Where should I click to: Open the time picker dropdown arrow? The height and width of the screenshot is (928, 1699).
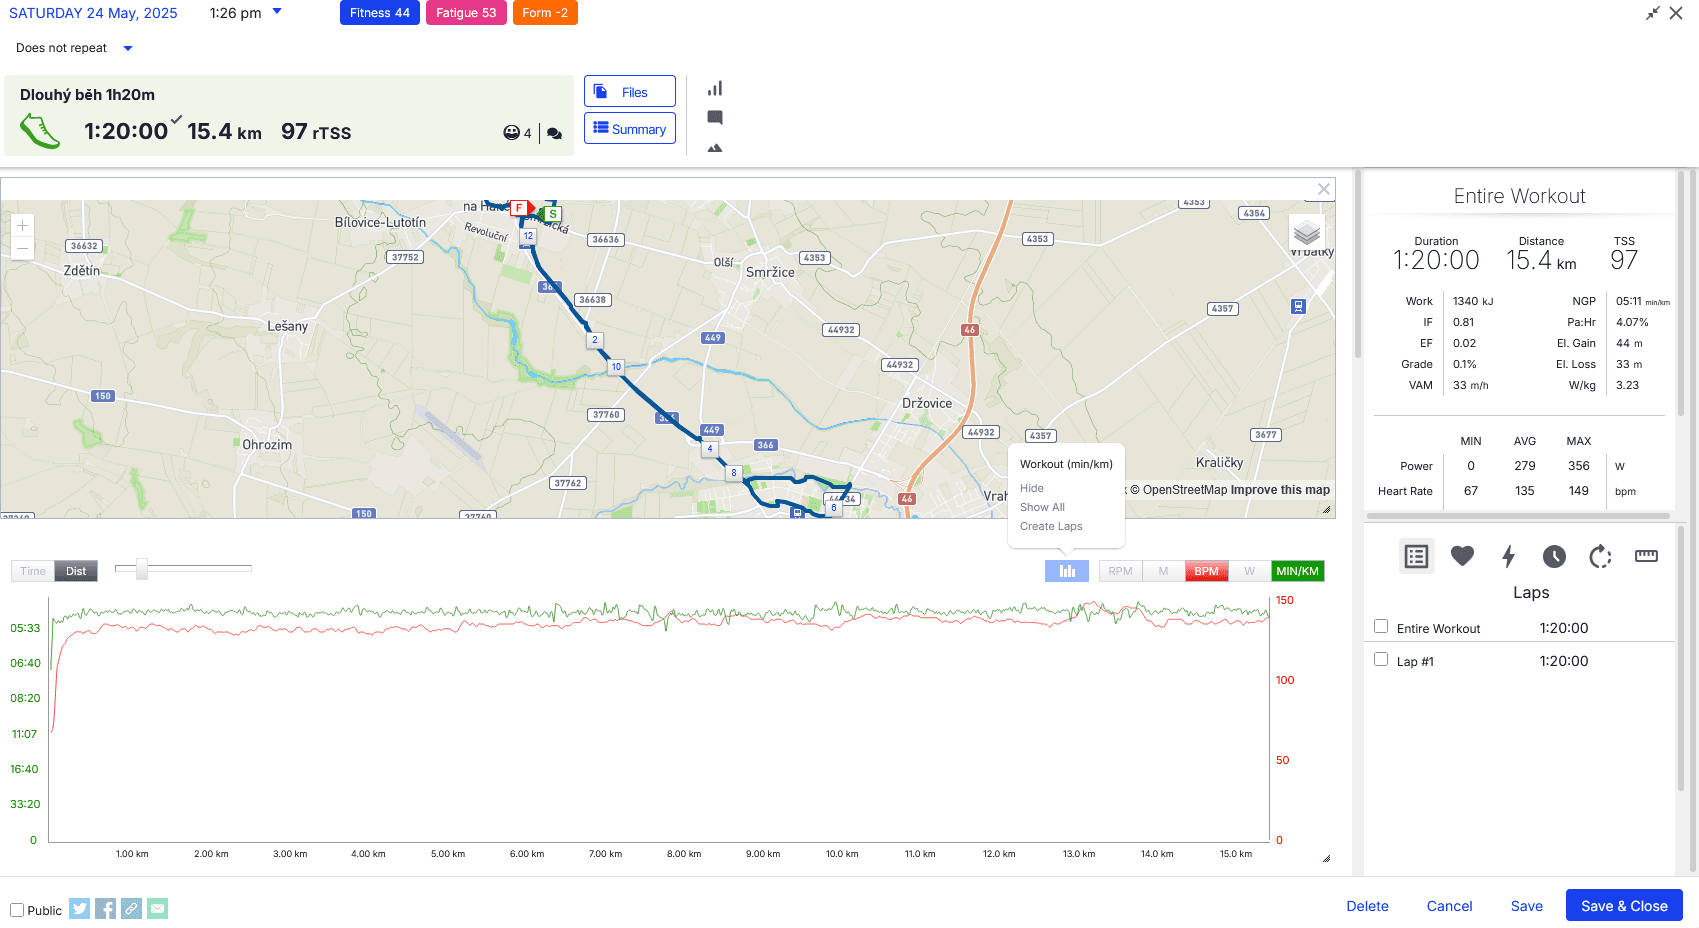(x=277, y=12)
